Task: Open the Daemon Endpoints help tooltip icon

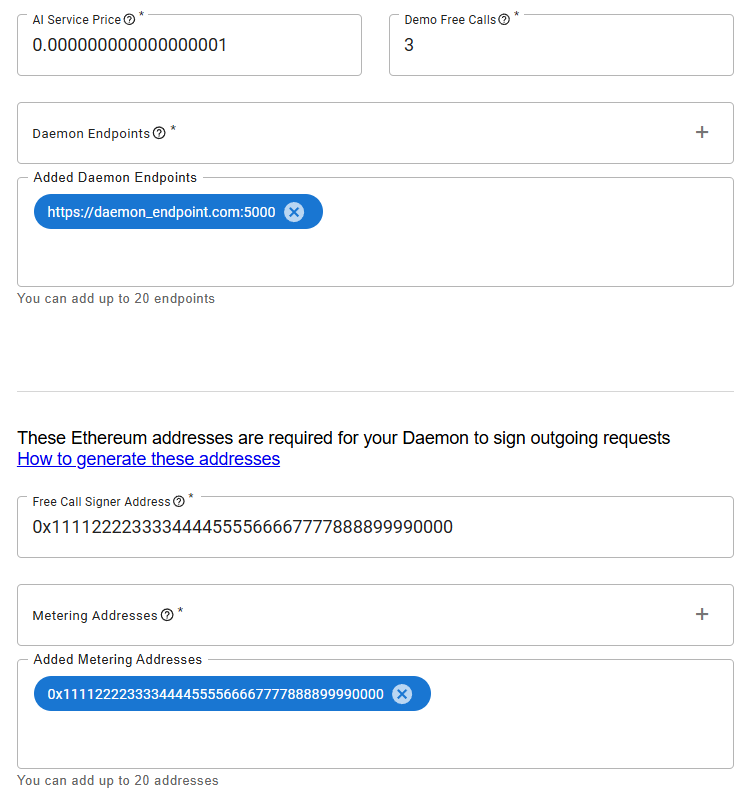Action: tap(159, 133)
